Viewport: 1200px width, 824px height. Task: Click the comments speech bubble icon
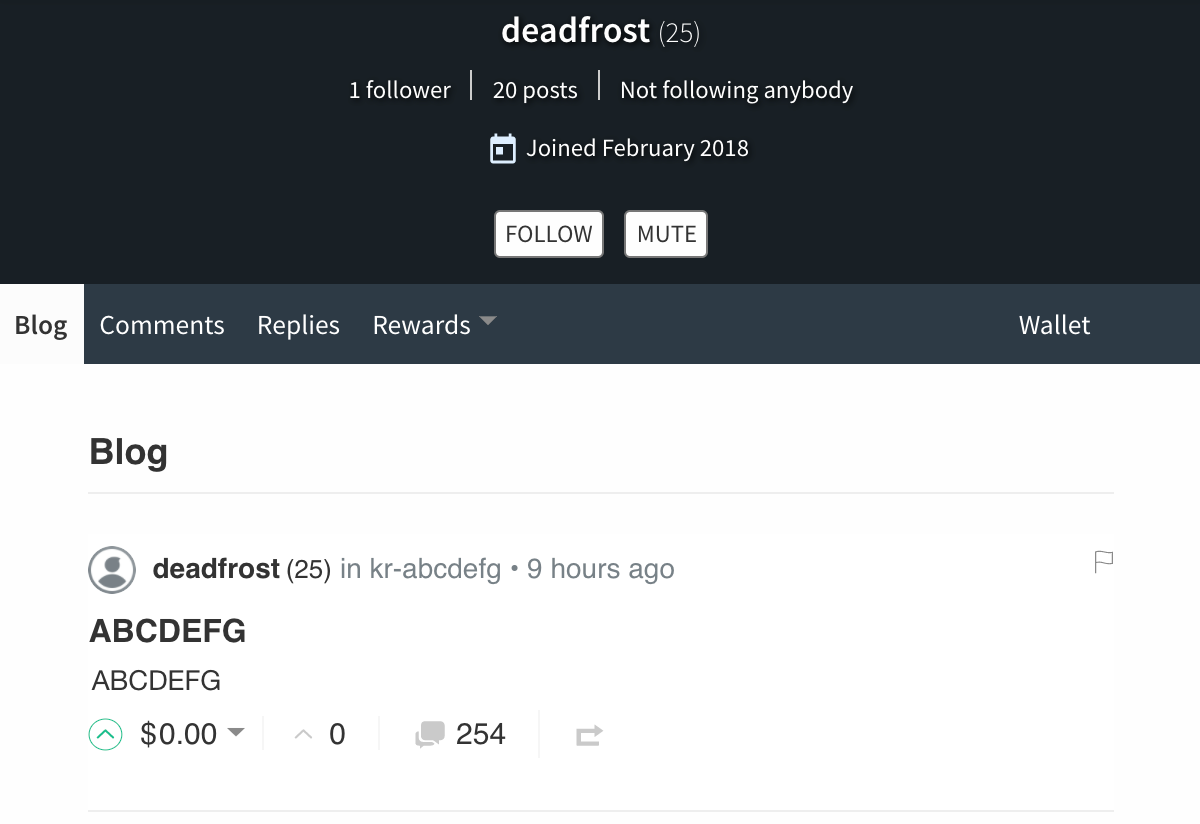[430, 735]
